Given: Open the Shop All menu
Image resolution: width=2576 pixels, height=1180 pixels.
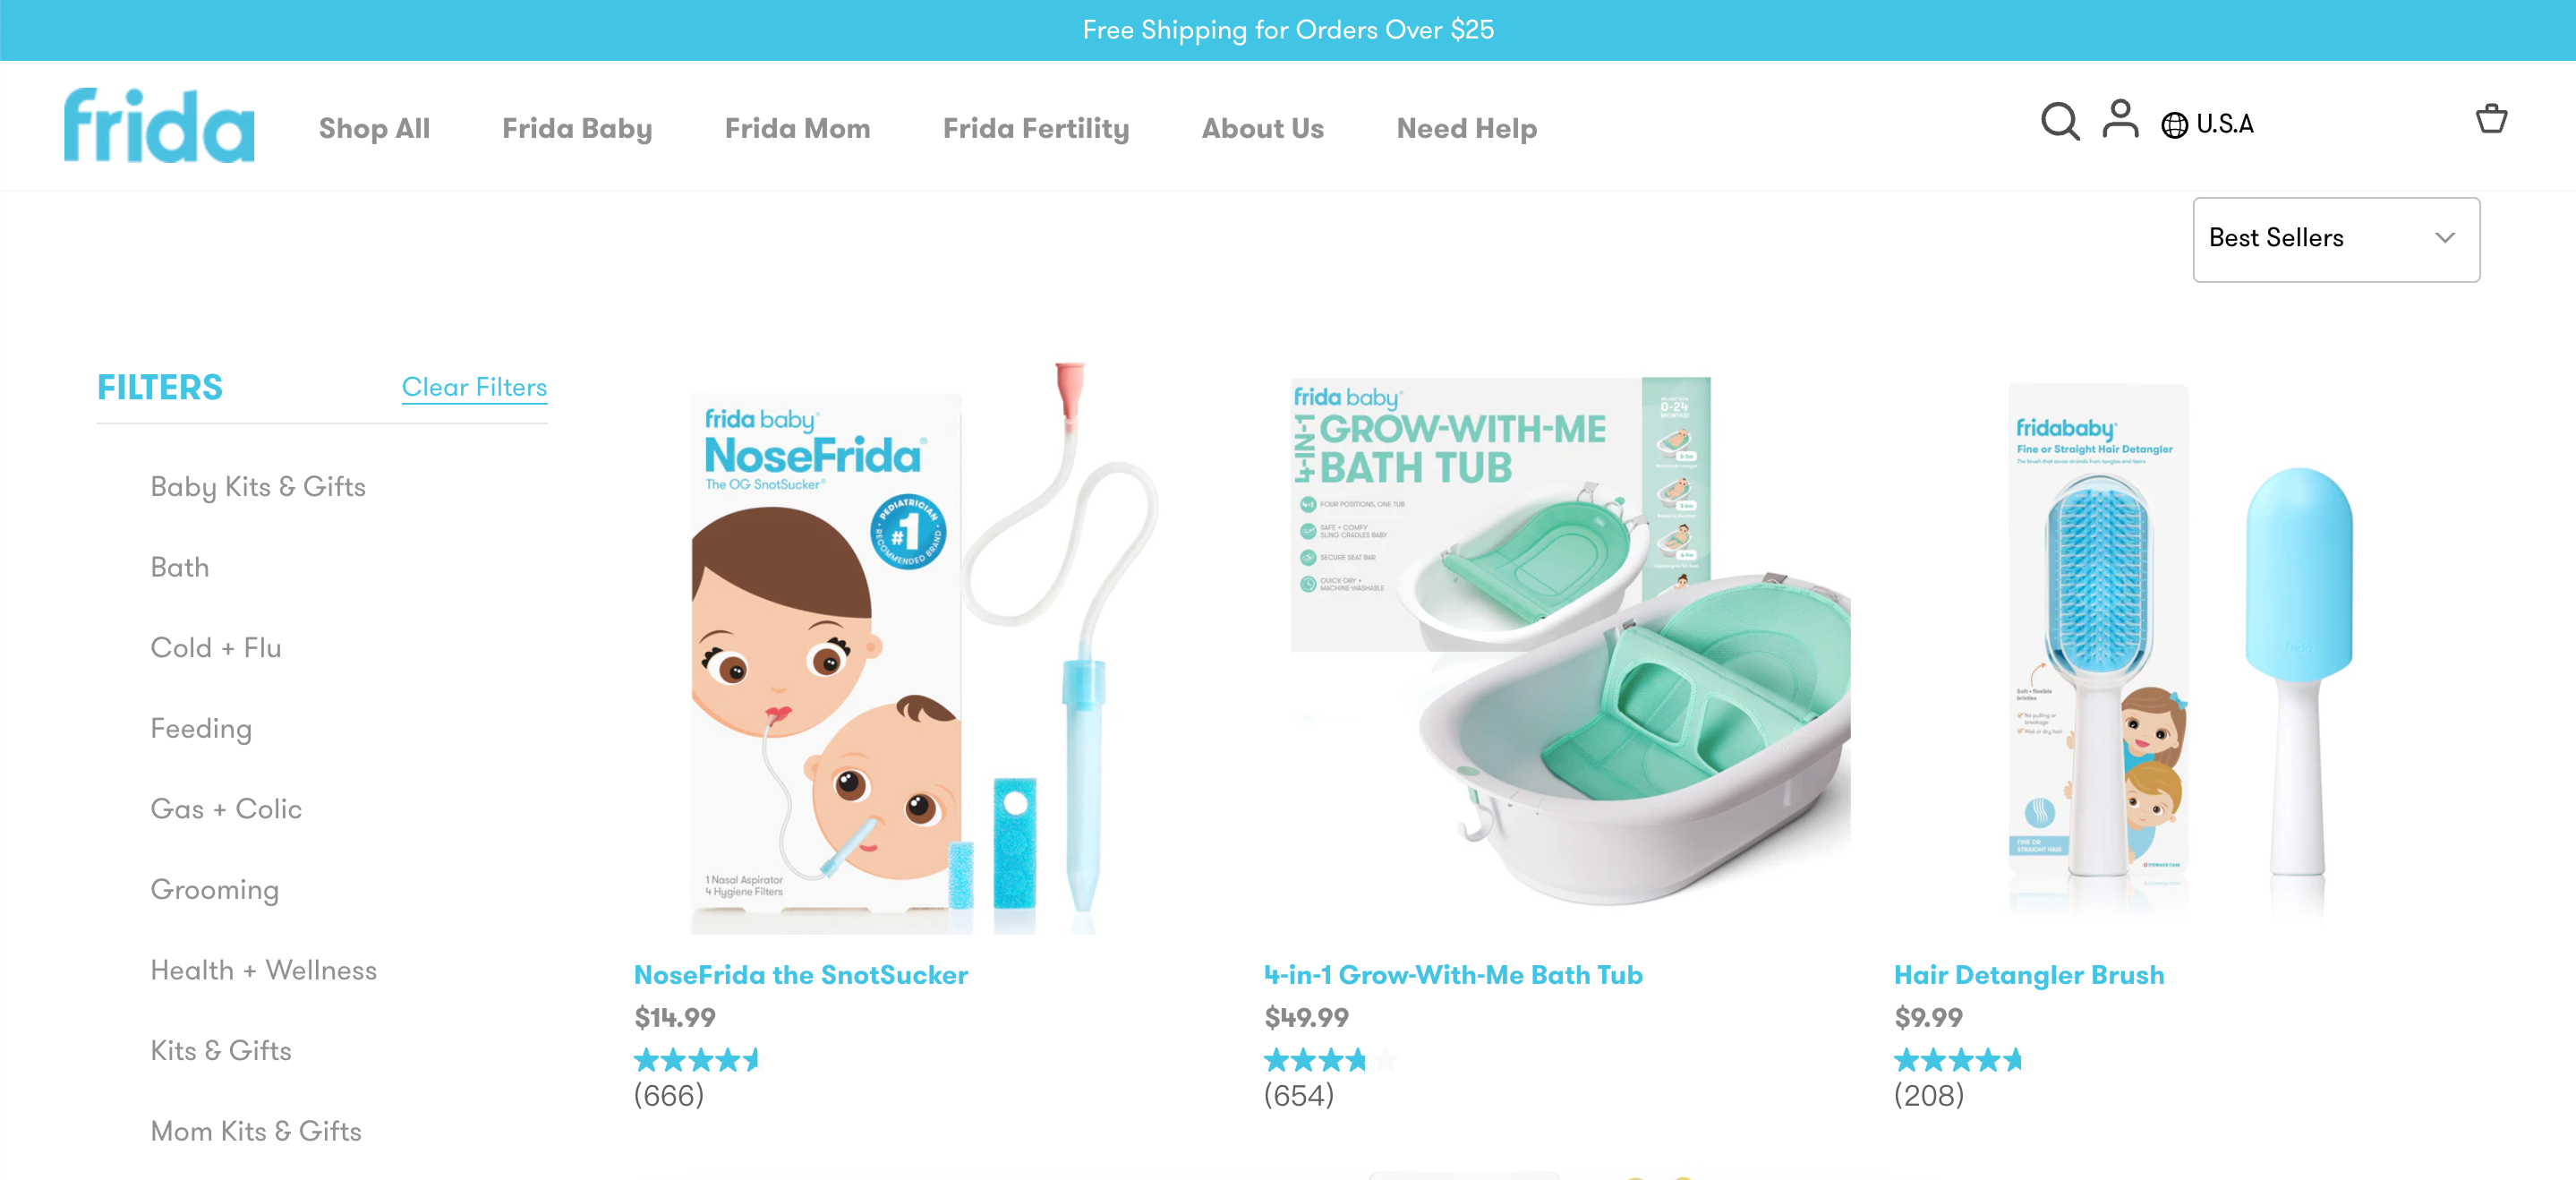Looking at the screenshot, I should (374, 128).
